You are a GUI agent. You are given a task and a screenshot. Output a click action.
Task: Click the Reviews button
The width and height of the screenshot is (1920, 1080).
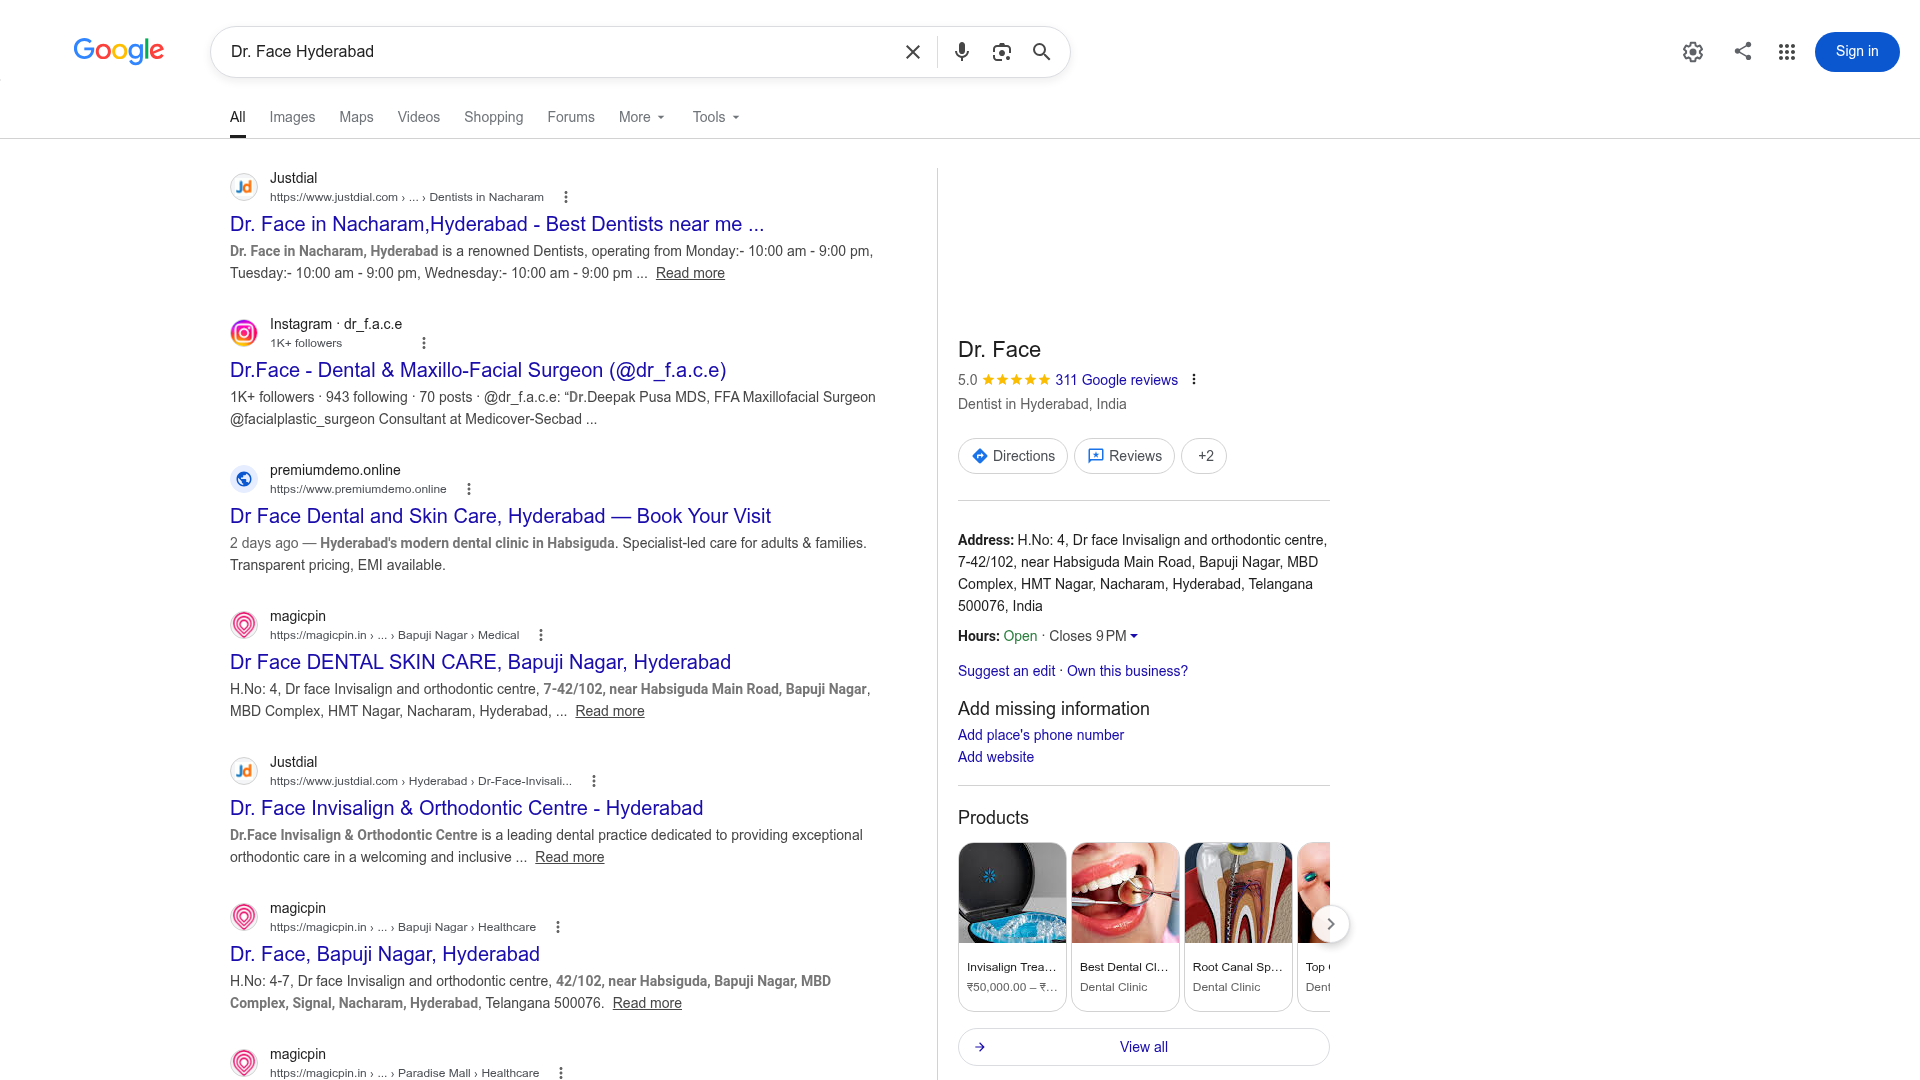1124,456
